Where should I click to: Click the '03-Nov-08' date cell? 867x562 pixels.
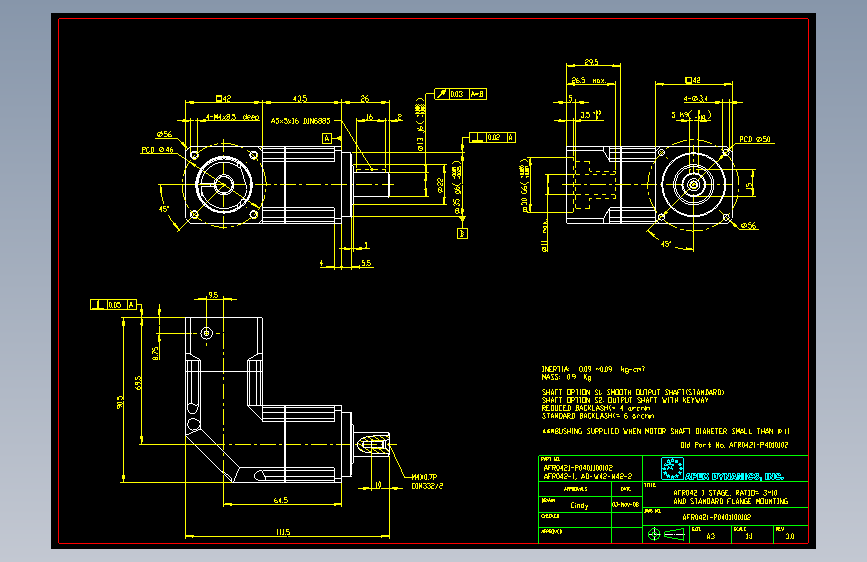click(x=626, y=504)
